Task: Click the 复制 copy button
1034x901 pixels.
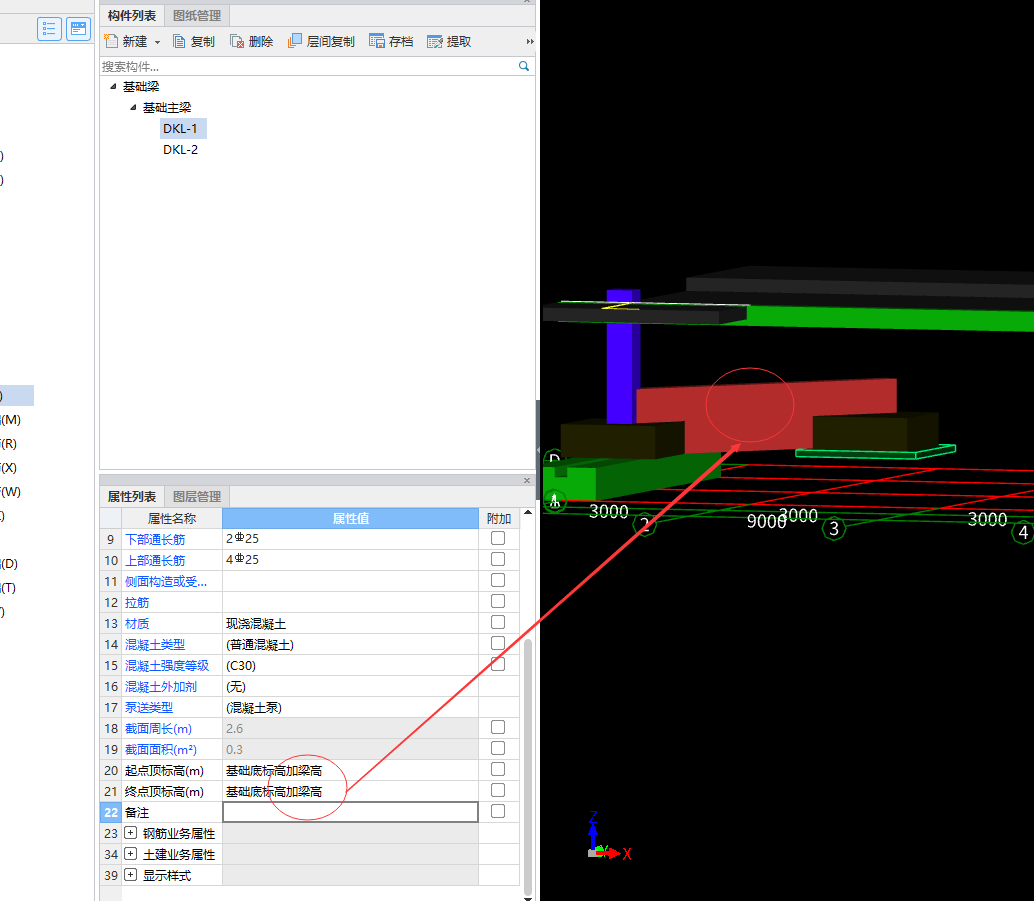Action: [194, 42]
